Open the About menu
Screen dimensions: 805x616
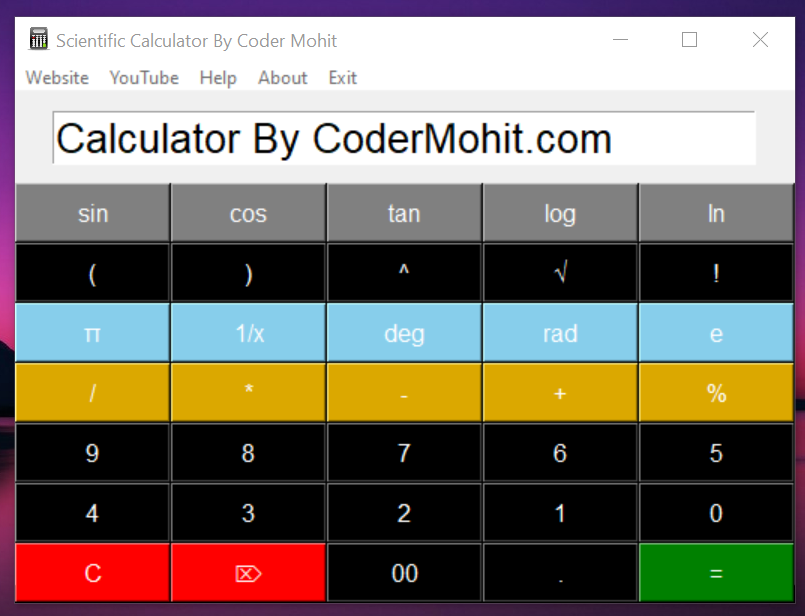point(282,78)
